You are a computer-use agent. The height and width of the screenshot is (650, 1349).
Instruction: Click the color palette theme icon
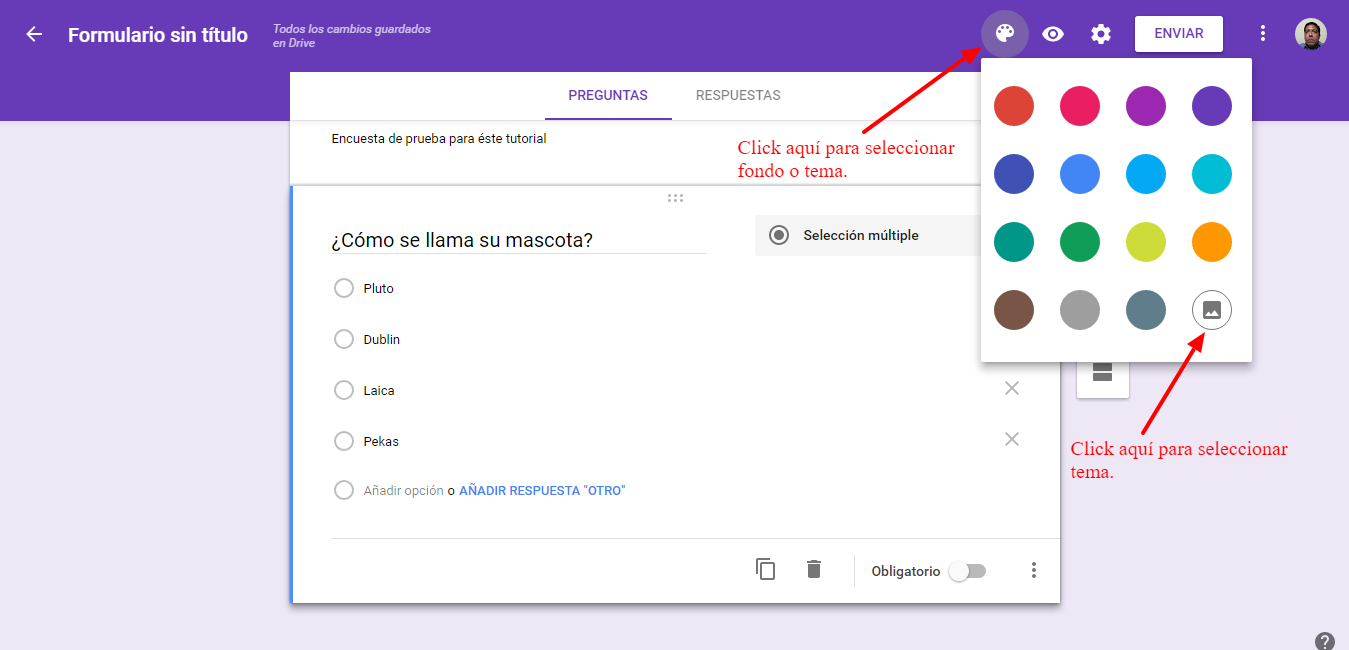[x=1005, y=34]
